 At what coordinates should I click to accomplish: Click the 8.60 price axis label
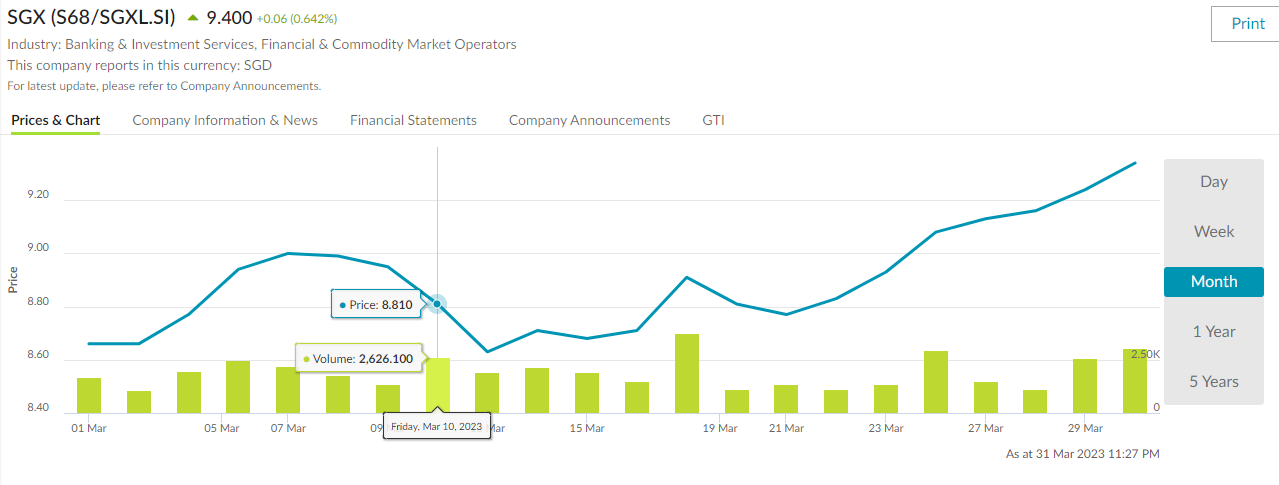37,354
